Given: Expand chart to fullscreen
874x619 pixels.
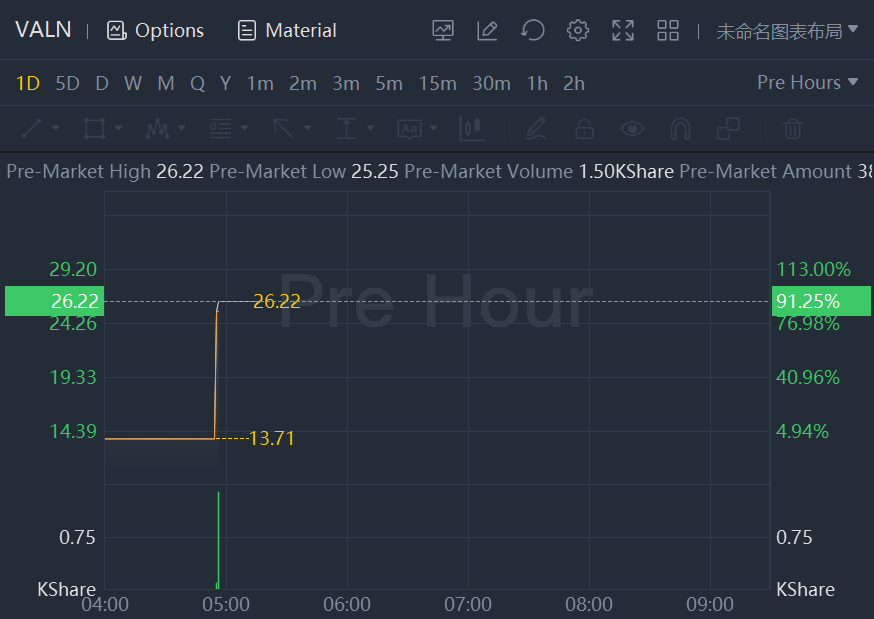Looking at the screenshot, I should [x=623, y=31].
